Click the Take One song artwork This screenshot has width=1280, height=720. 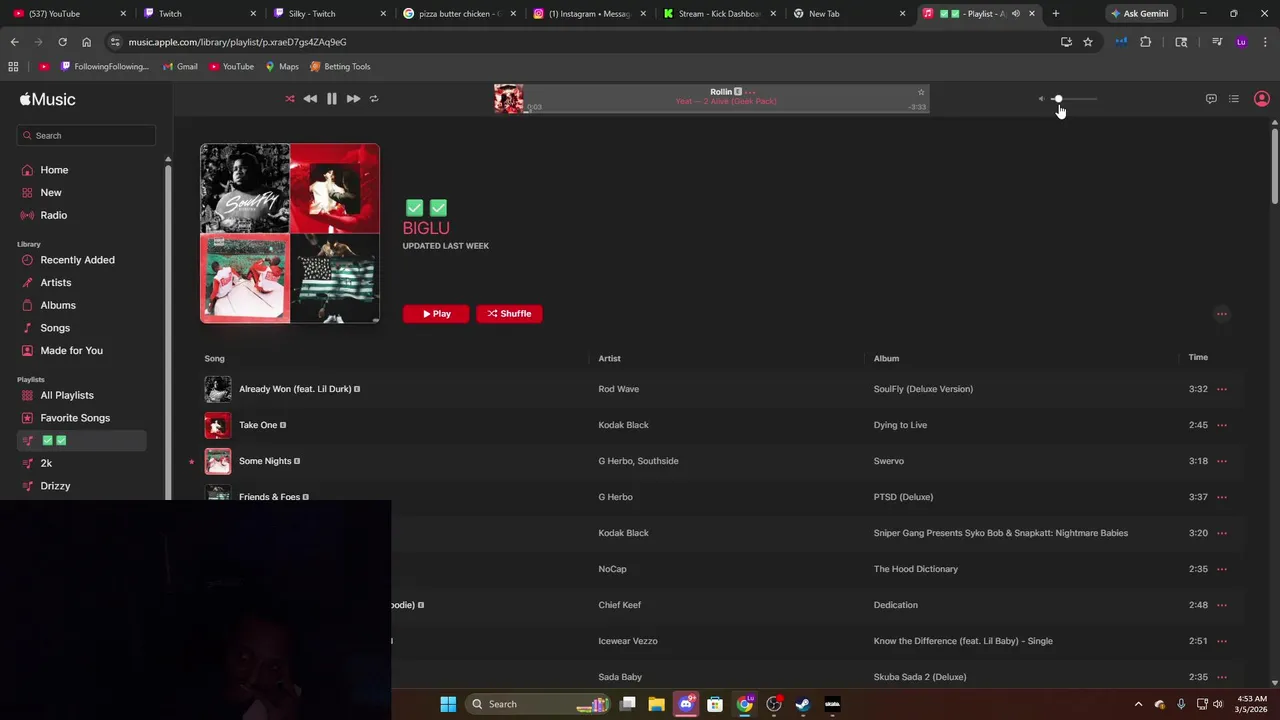[x=218, y=425]
